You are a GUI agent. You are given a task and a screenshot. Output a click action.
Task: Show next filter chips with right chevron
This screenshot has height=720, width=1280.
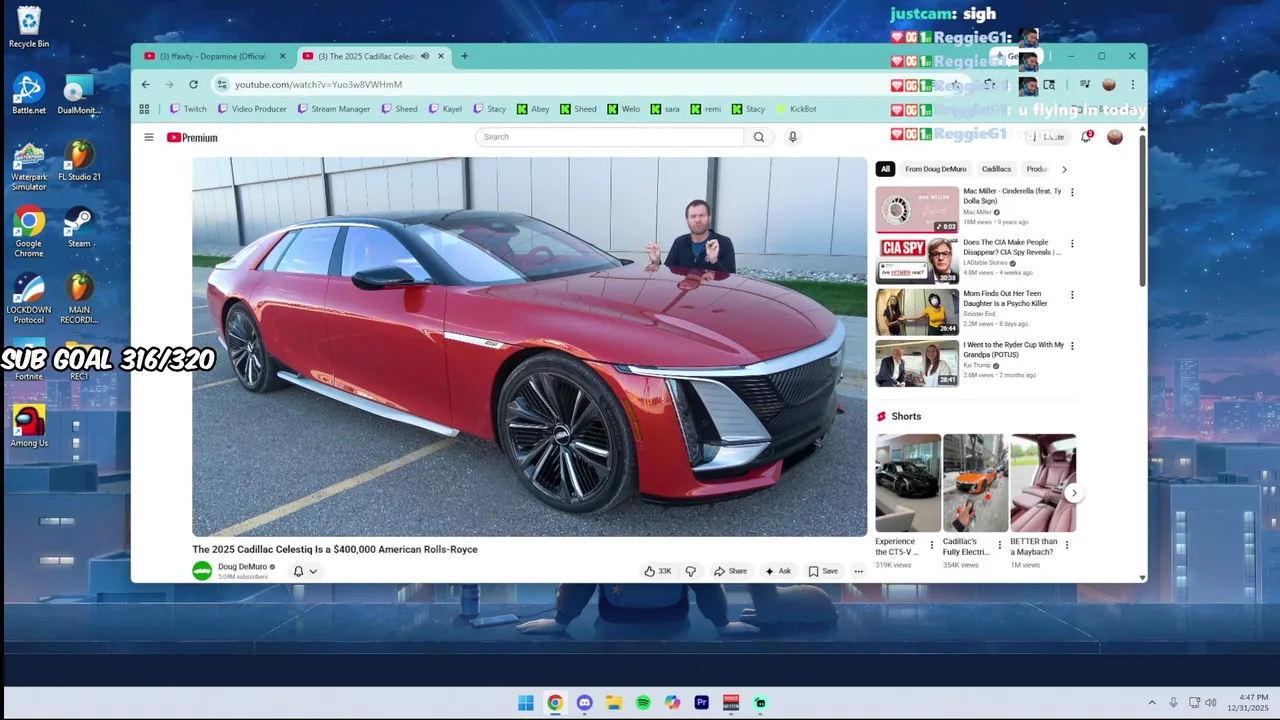click(x=1064, y=169)
